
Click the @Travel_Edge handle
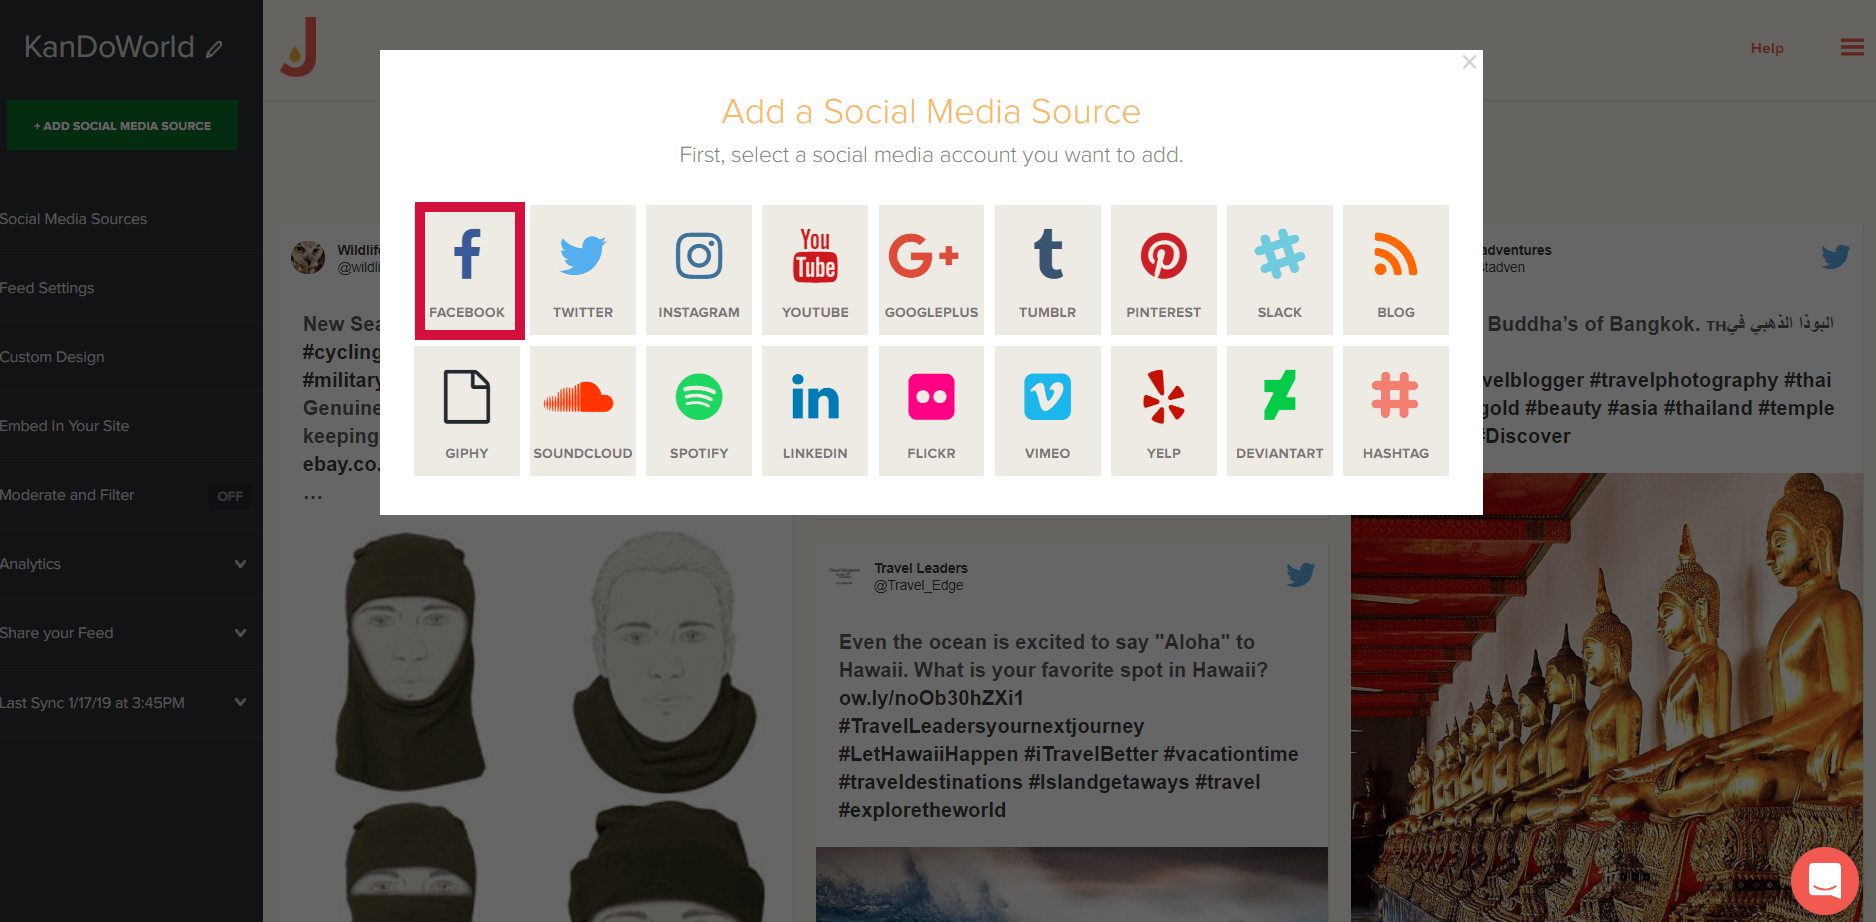point(919,586)
